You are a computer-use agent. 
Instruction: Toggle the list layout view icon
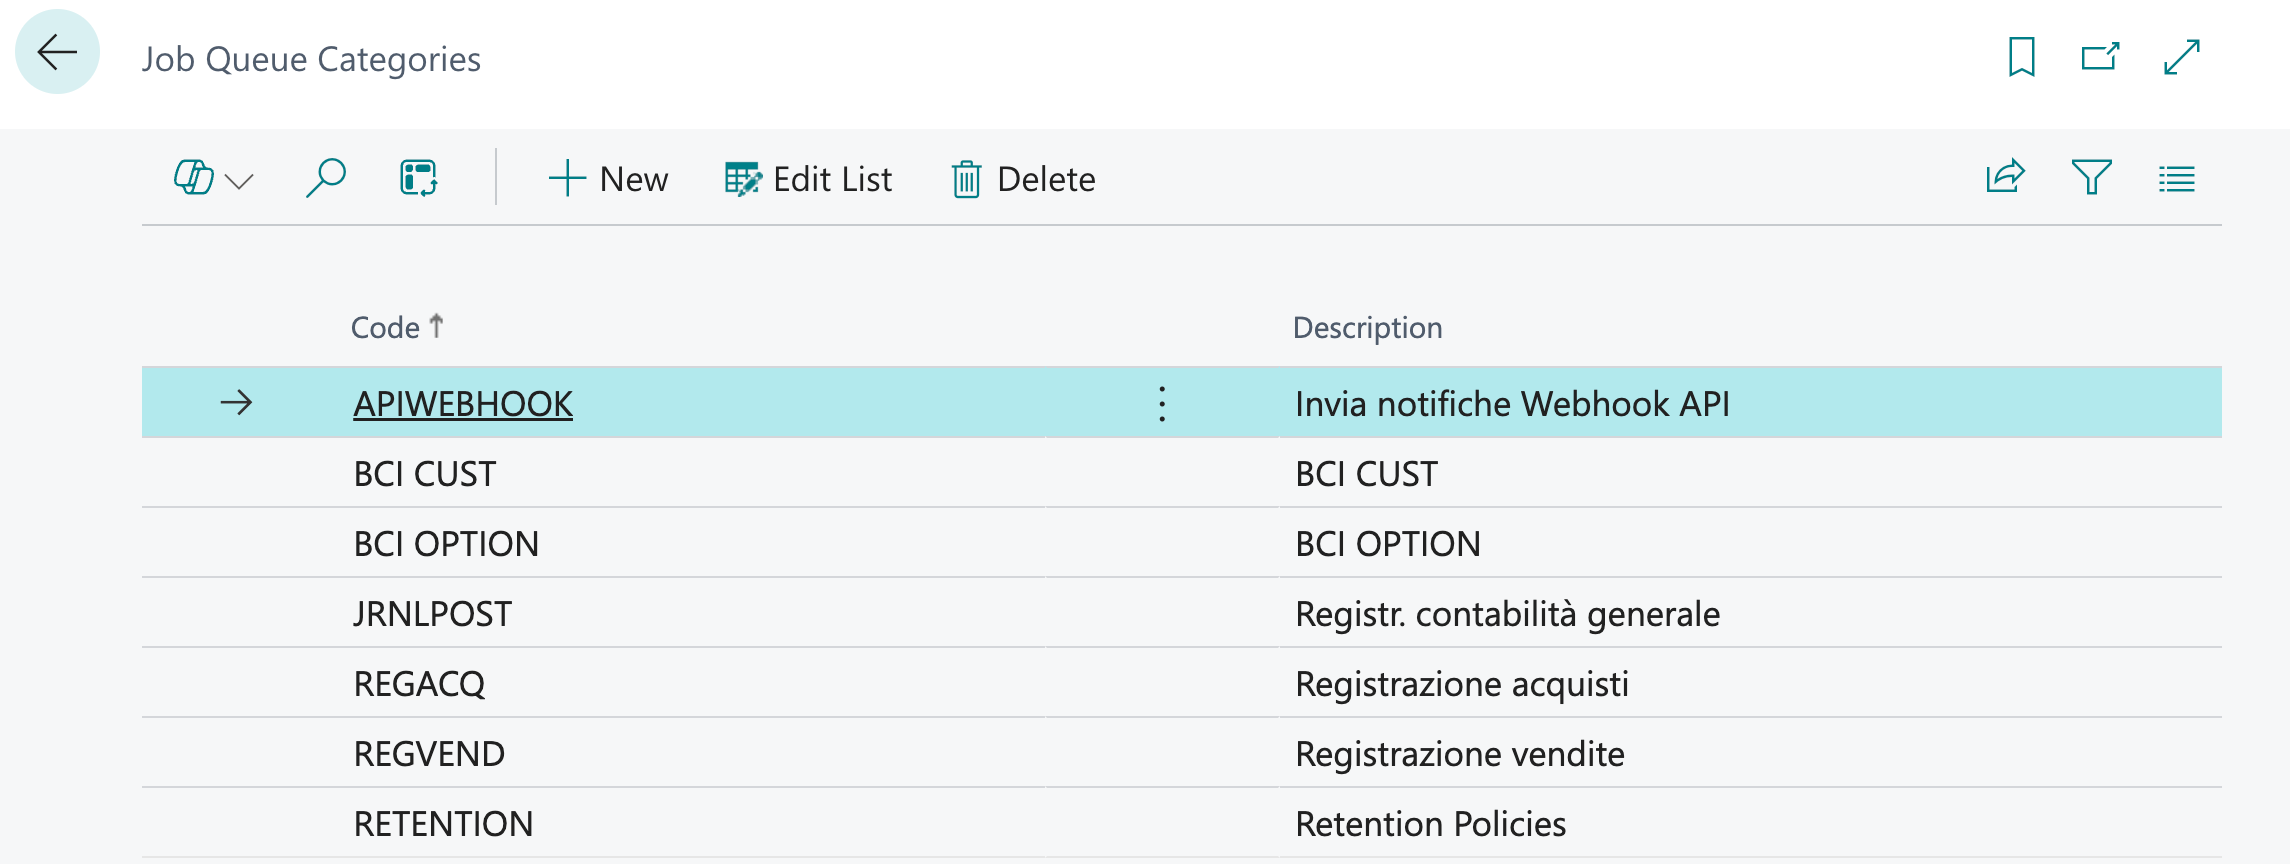pos(2176,179)
